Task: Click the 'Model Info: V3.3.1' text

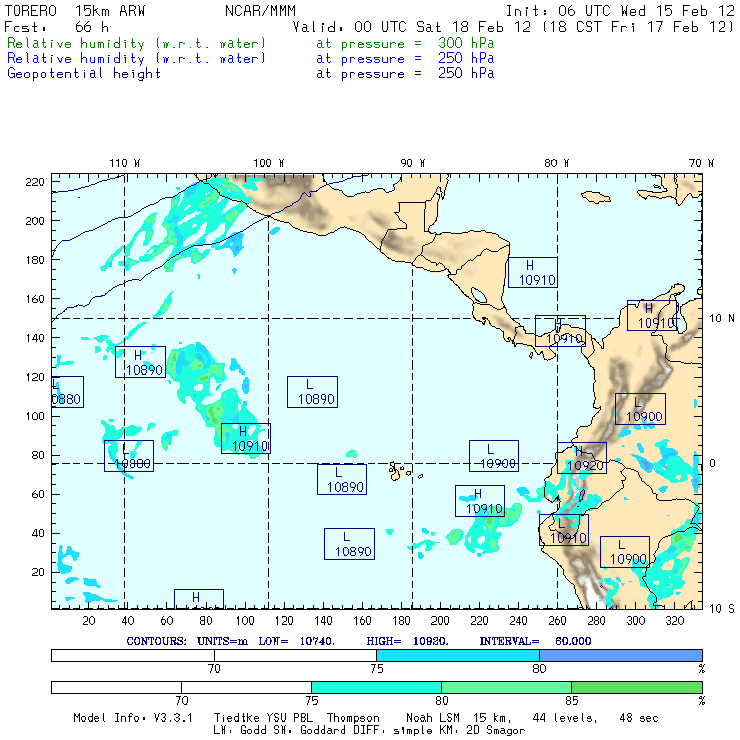Action: [x=133, y=718]
